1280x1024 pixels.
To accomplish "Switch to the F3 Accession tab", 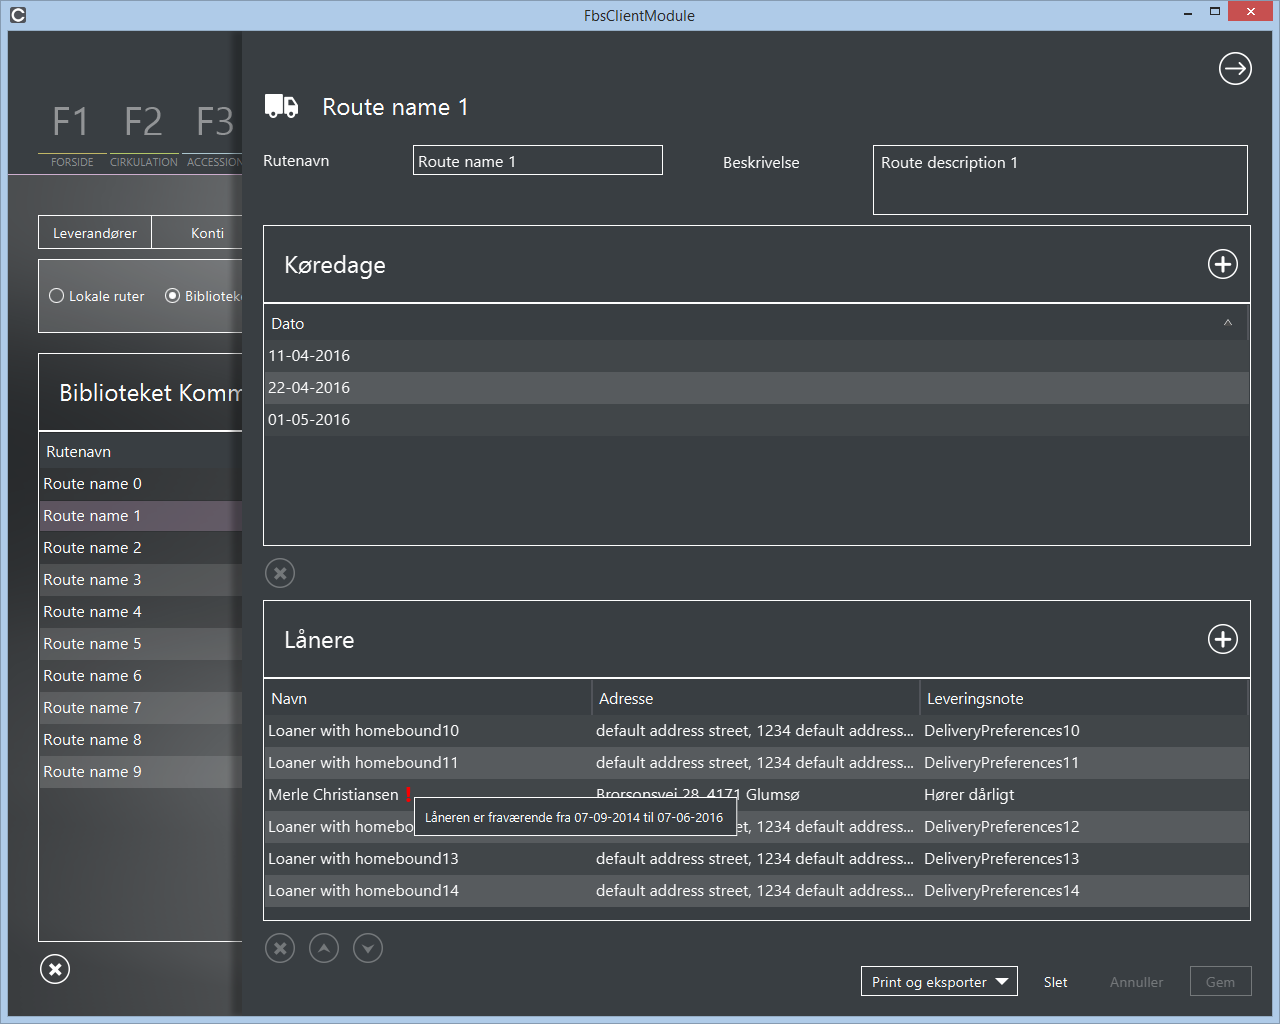I will click(213, 136).
